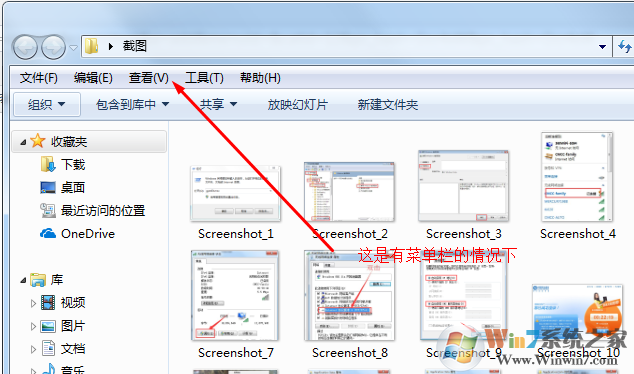Click the 音乐 music note icon
The width and height of the screenshot is (634, 374).
[49, 369]
